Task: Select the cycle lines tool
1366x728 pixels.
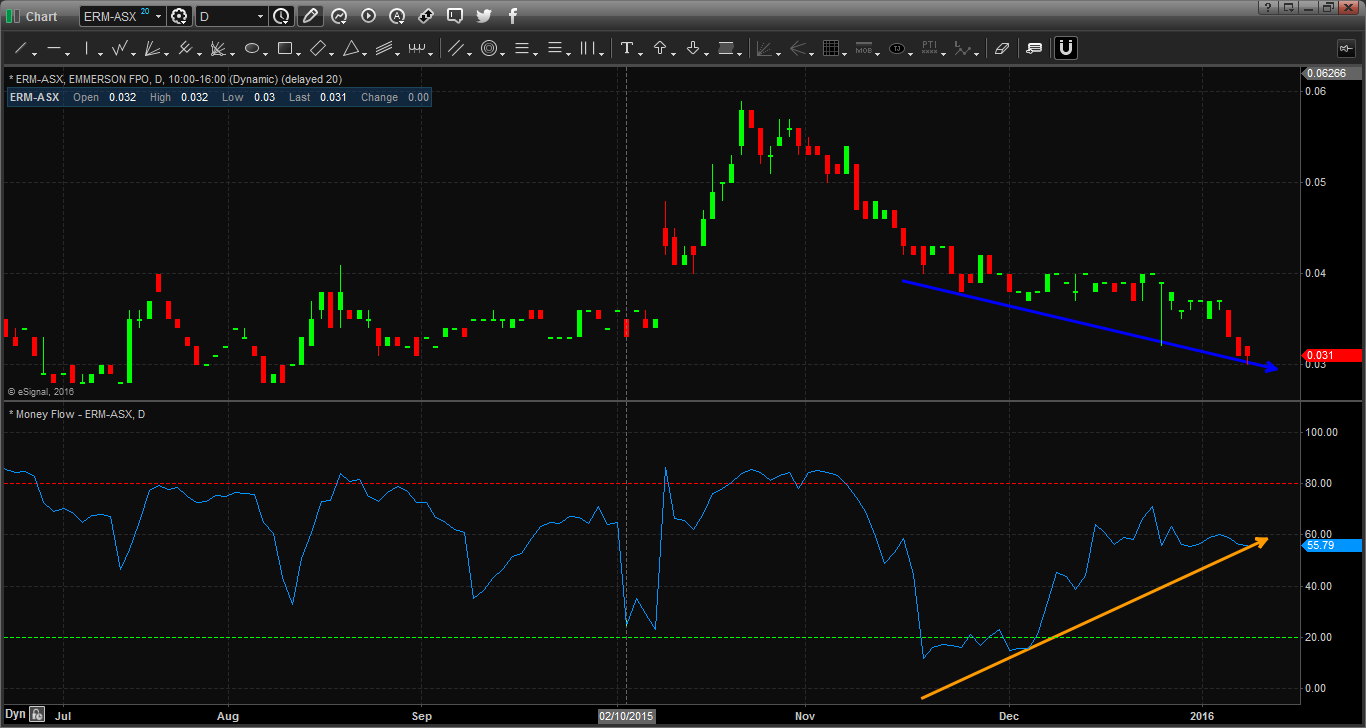Action: click(417, 47)
